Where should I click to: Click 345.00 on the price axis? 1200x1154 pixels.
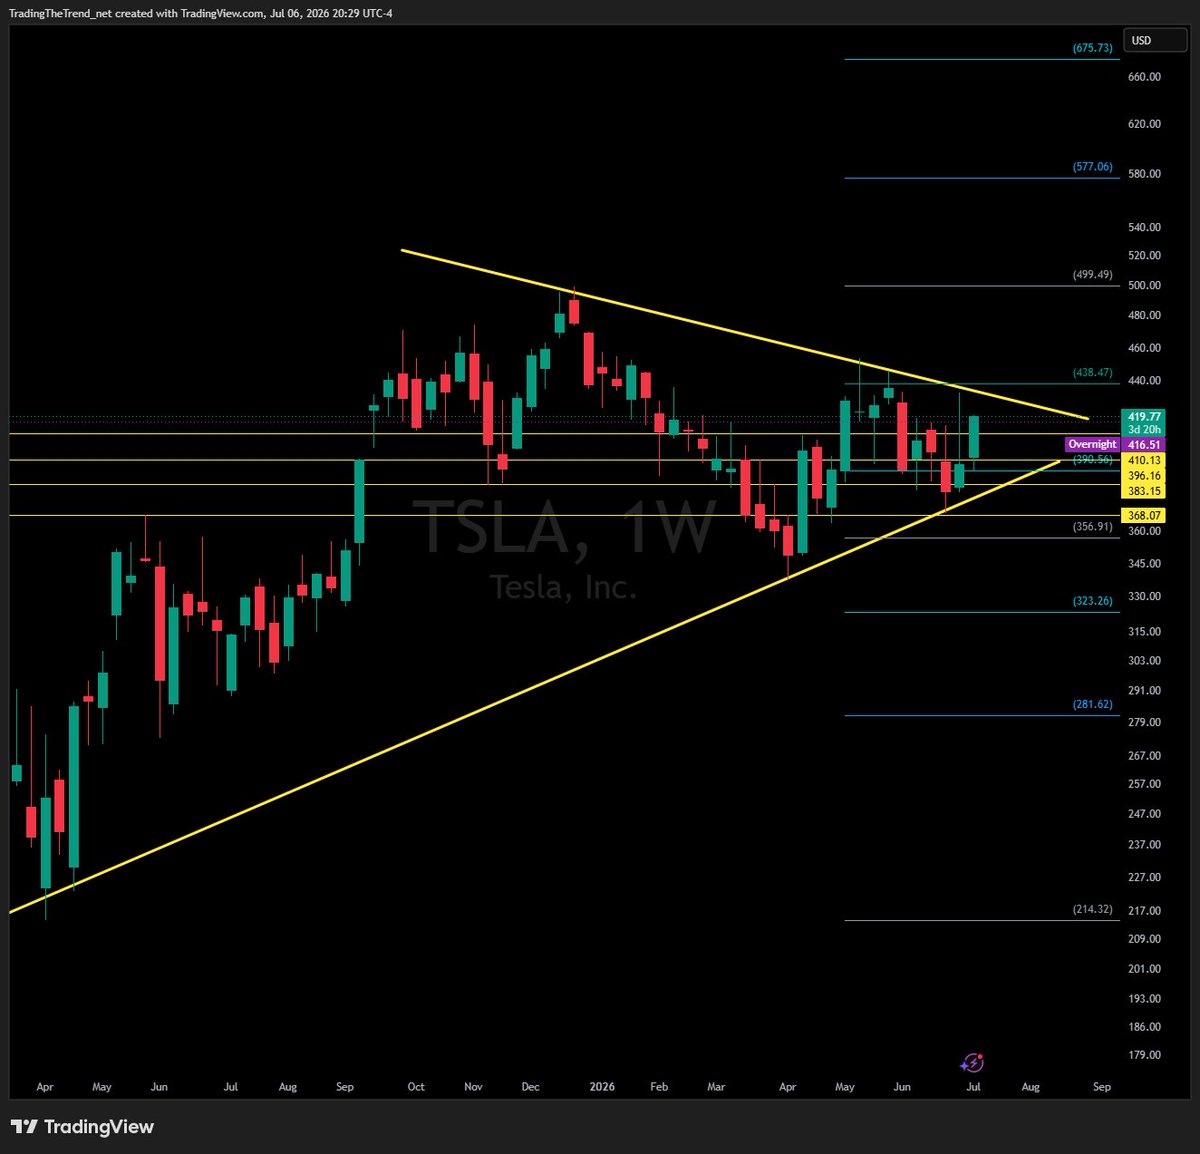(x=1144, y=564)
